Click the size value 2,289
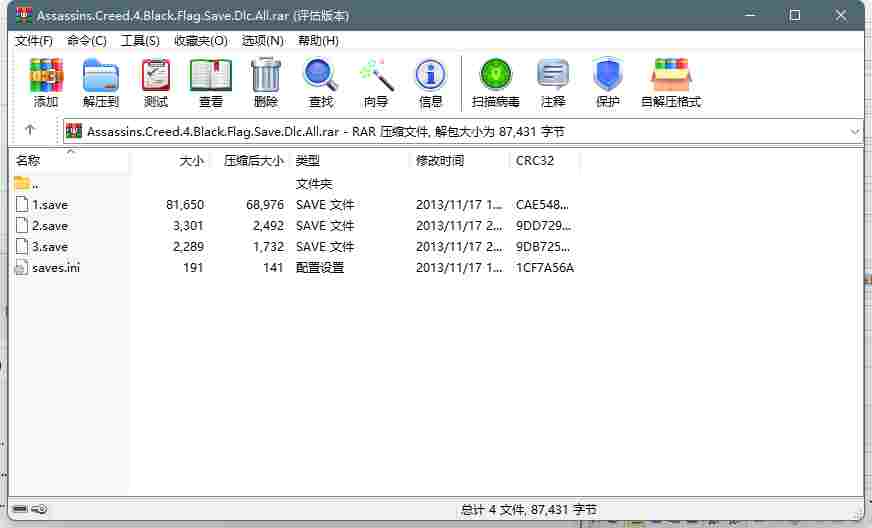Screen dimensions: 872x528 click(189, 246)
